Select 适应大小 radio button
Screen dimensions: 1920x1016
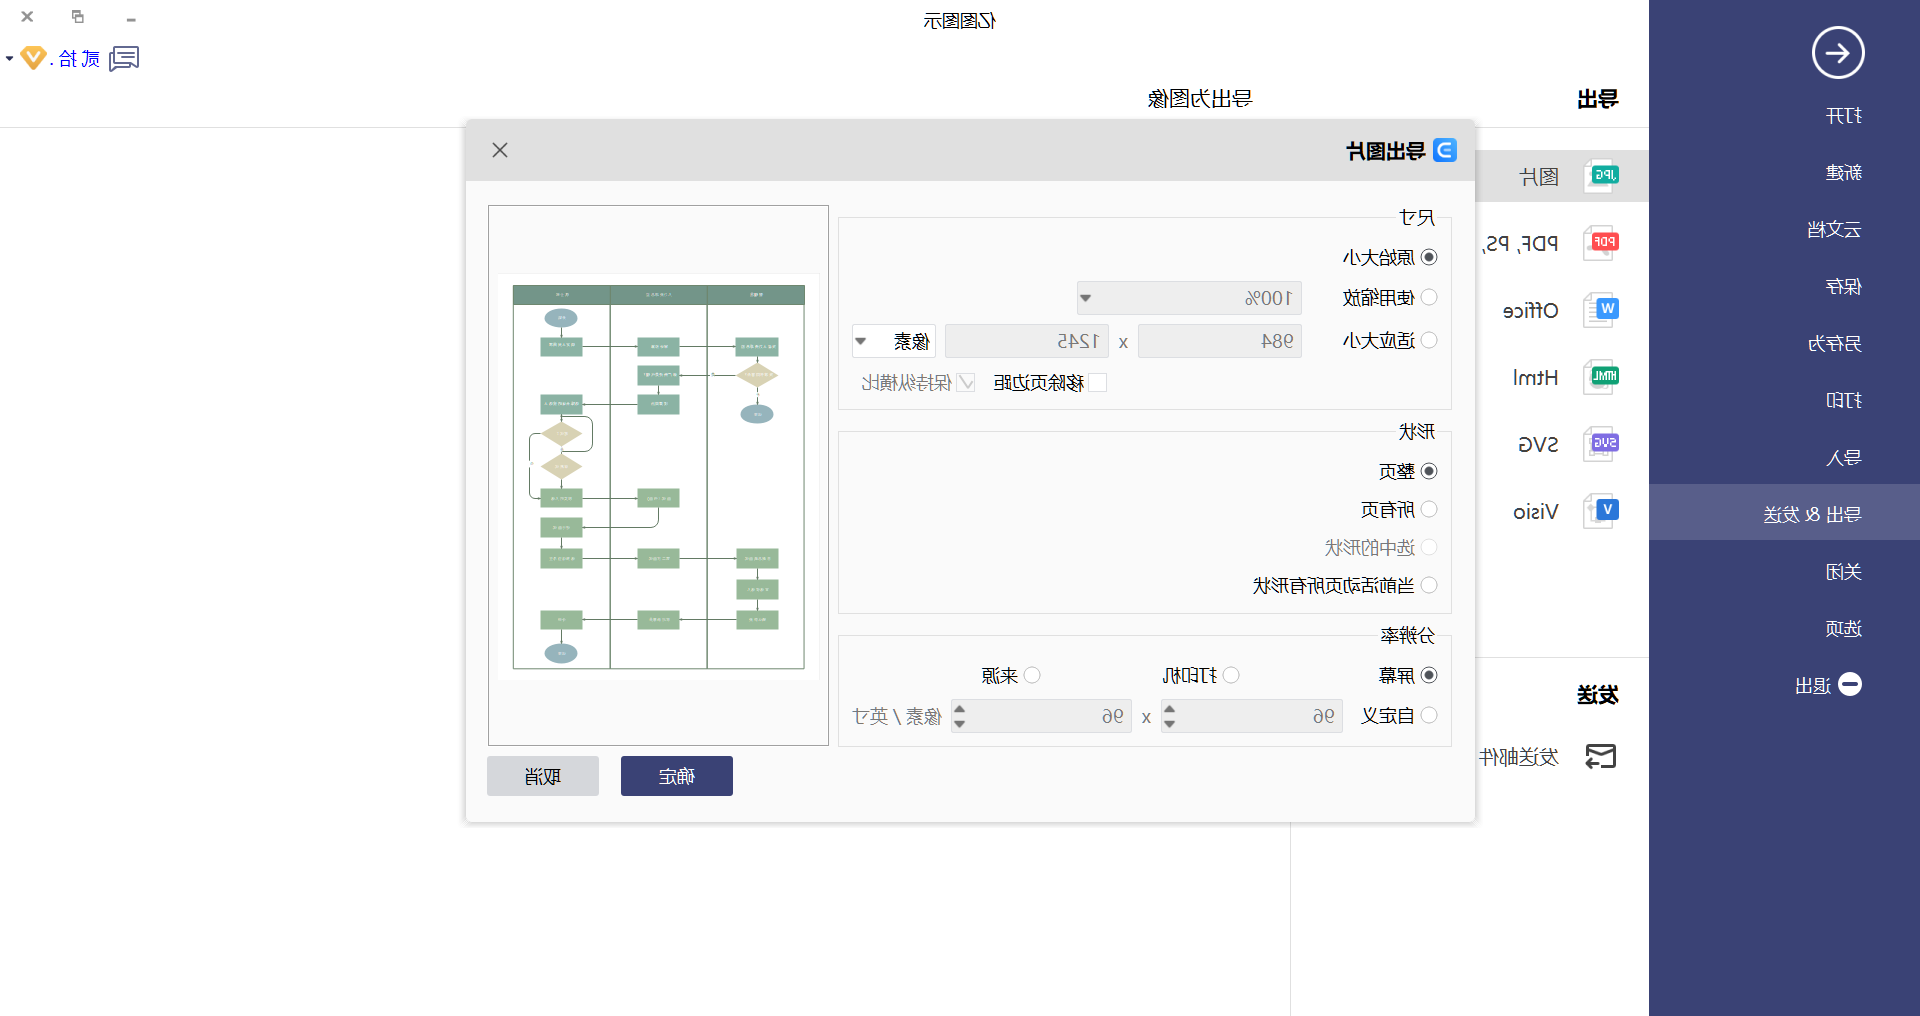[x=1429, y=340]
